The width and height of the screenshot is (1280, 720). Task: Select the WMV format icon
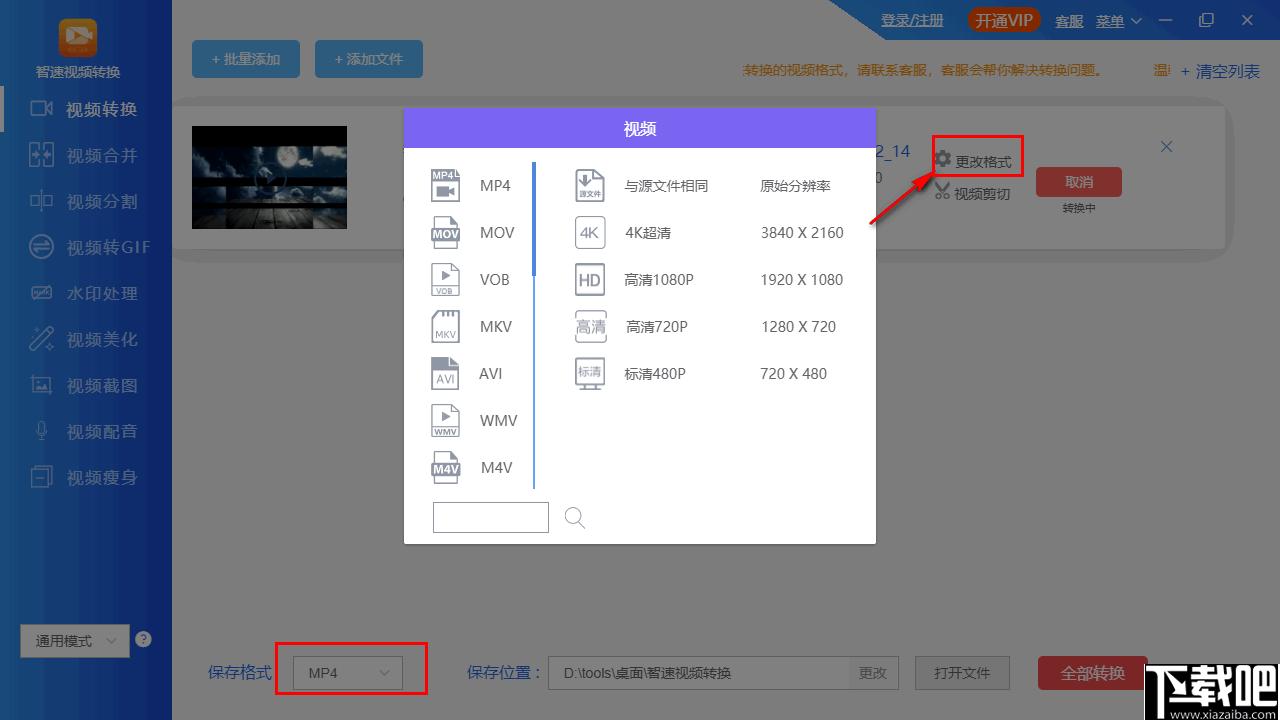(445, 421)
